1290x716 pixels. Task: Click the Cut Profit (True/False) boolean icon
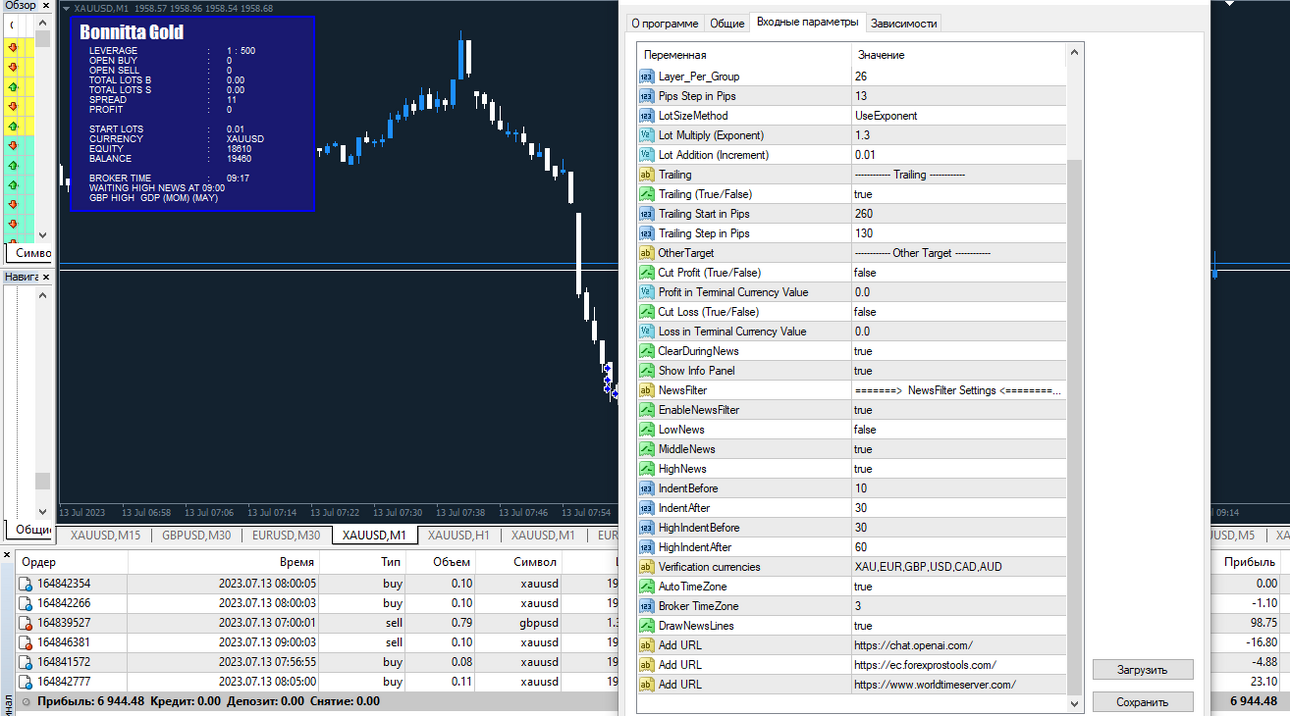tap(646, 273)
